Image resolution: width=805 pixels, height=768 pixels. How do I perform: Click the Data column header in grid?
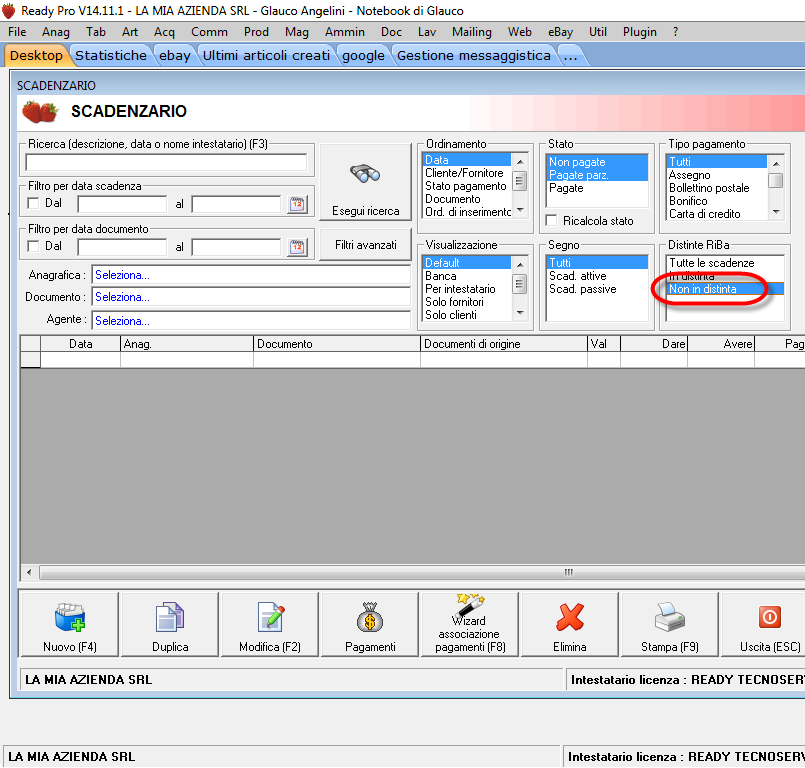coord(81,344)
